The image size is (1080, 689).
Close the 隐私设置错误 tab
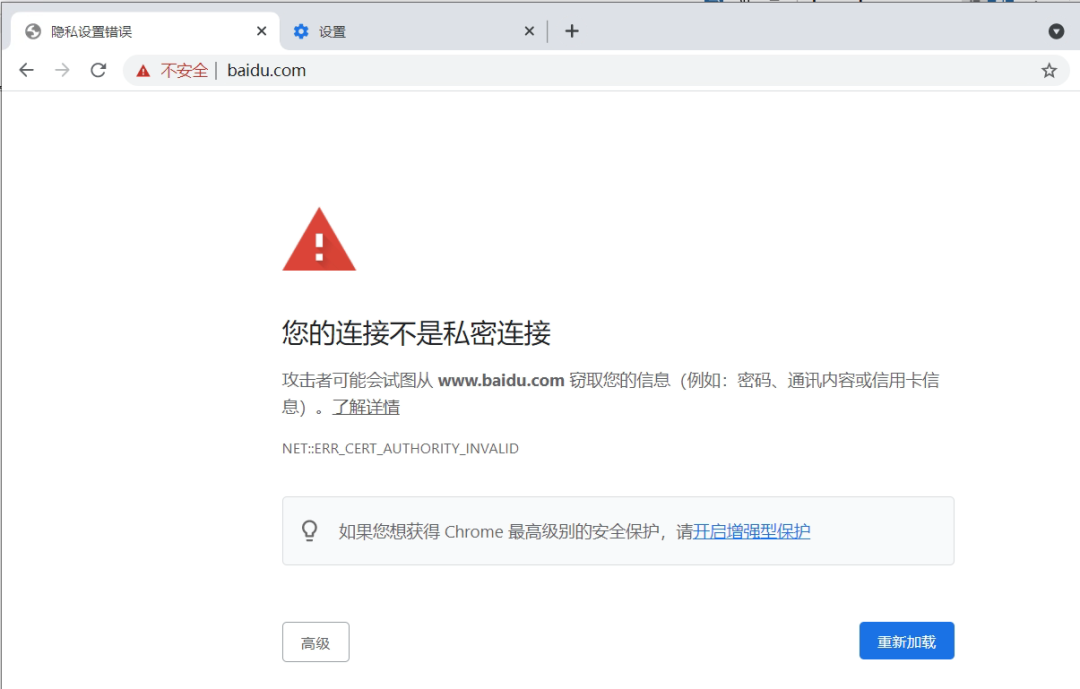pyautogui.click(x=261, y=31)
